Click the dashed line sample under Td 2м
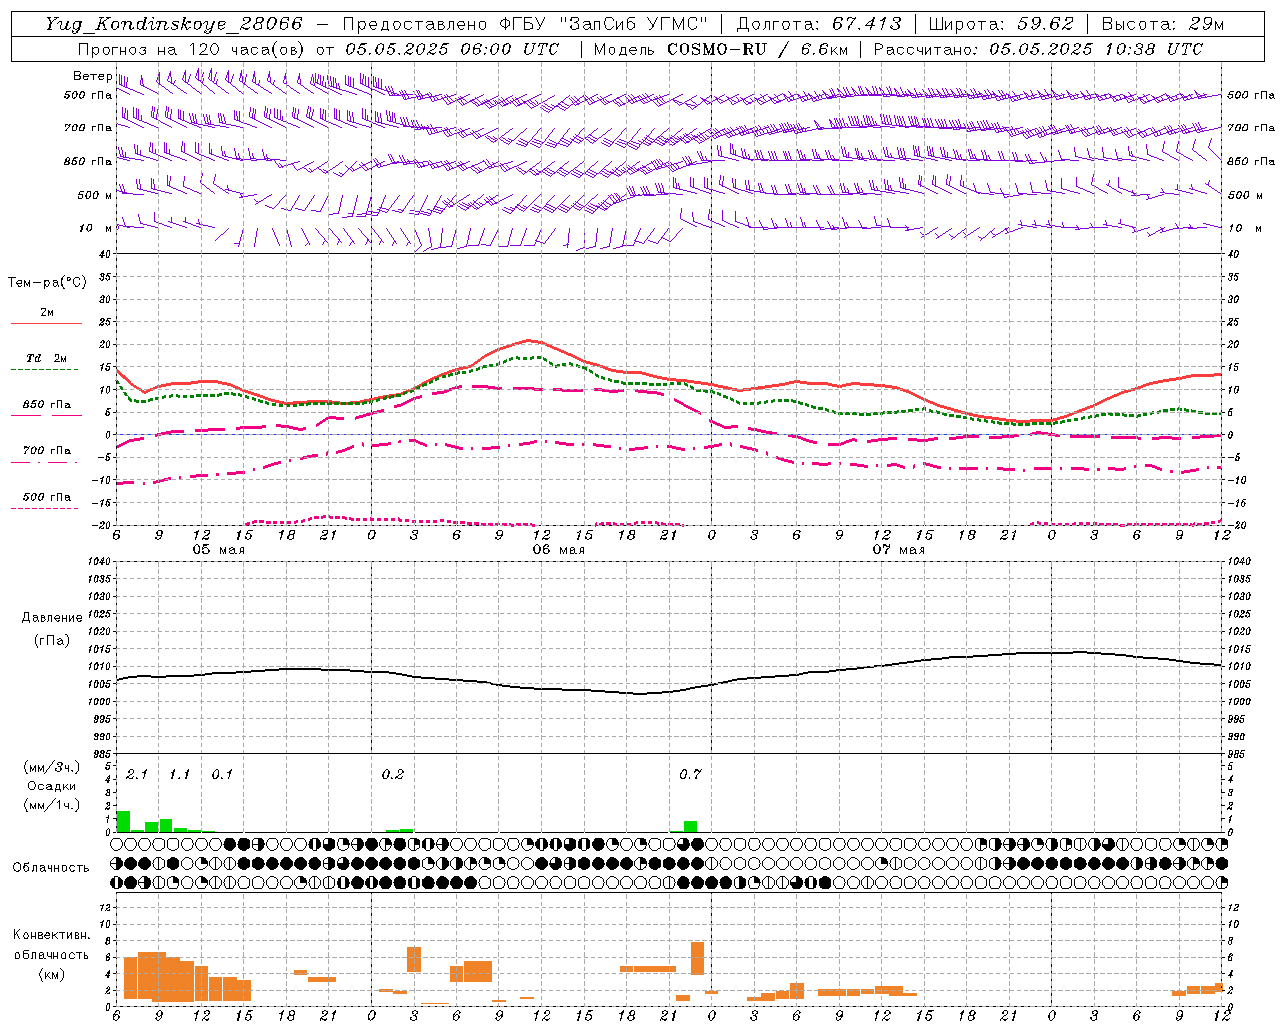Screen dimensions: 1280x1024 [44, 370]
